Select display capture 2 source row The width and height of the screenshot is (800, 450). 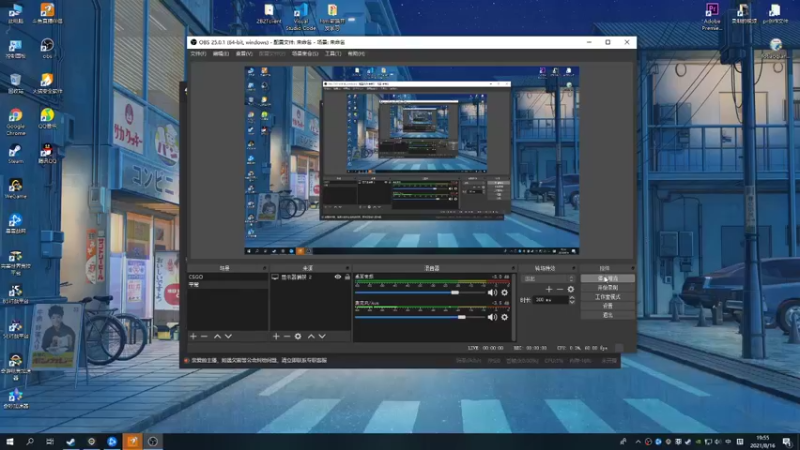(310, 277)
